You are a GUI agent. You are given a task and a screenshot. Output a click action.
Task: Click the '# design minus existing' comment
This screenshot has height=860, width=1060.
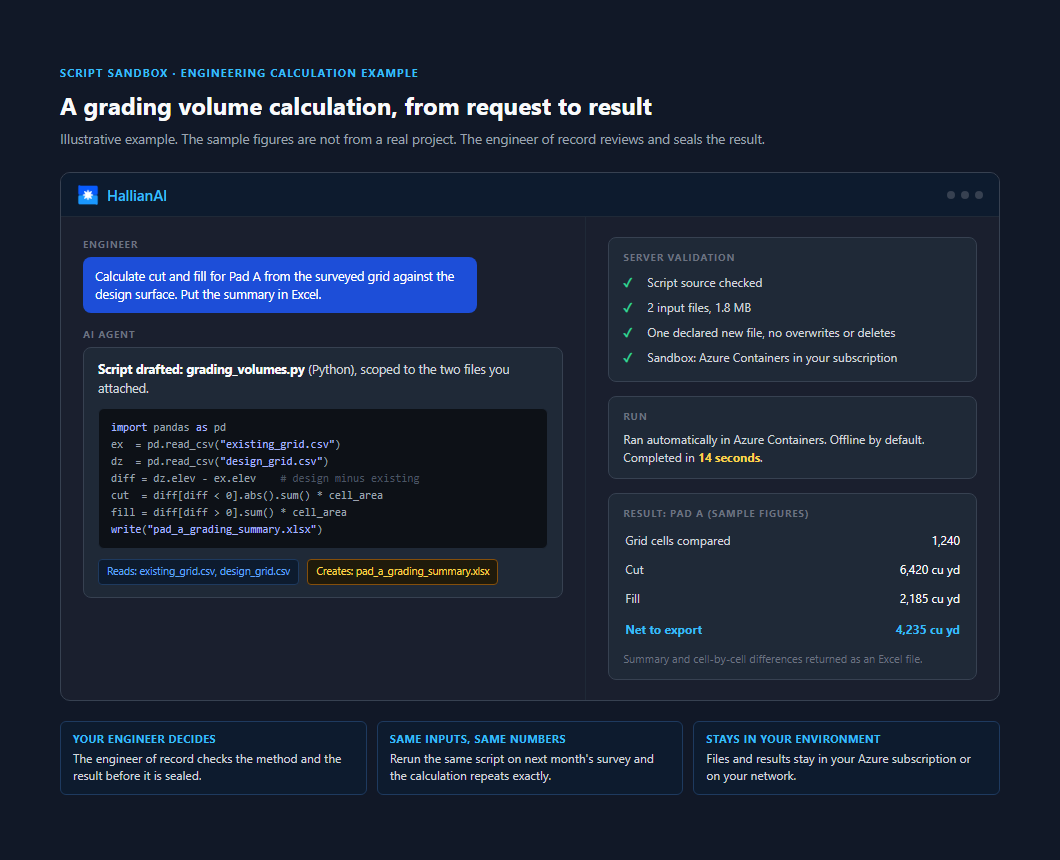[x=350, y=478]
